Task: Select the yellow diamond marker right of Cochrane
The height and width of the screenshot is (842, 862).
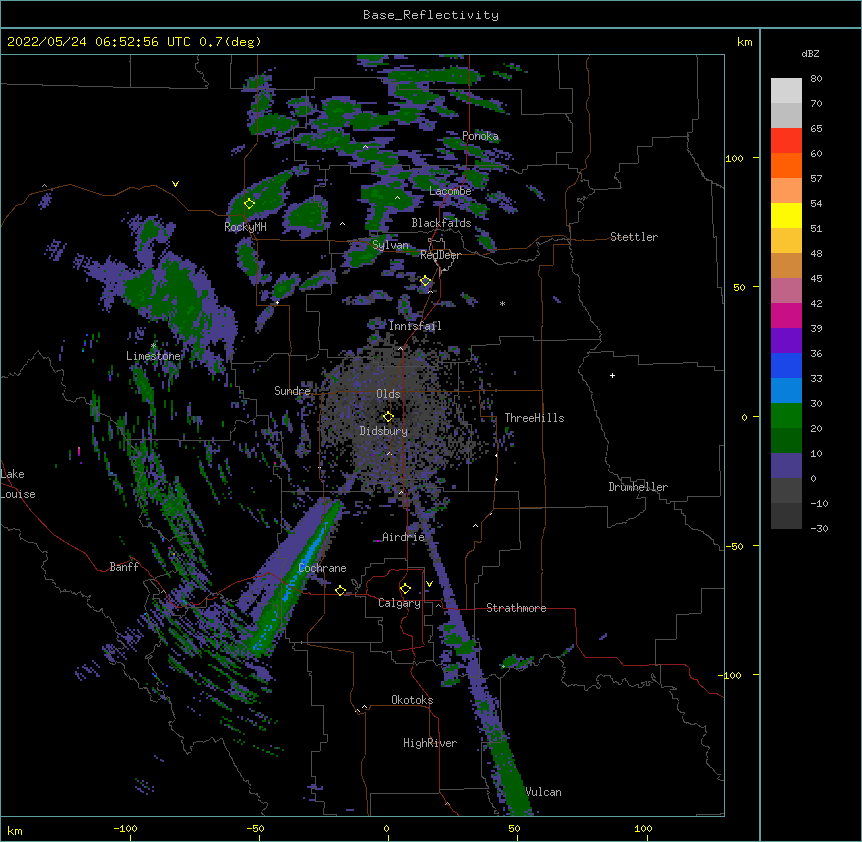Action: point(340,591)
